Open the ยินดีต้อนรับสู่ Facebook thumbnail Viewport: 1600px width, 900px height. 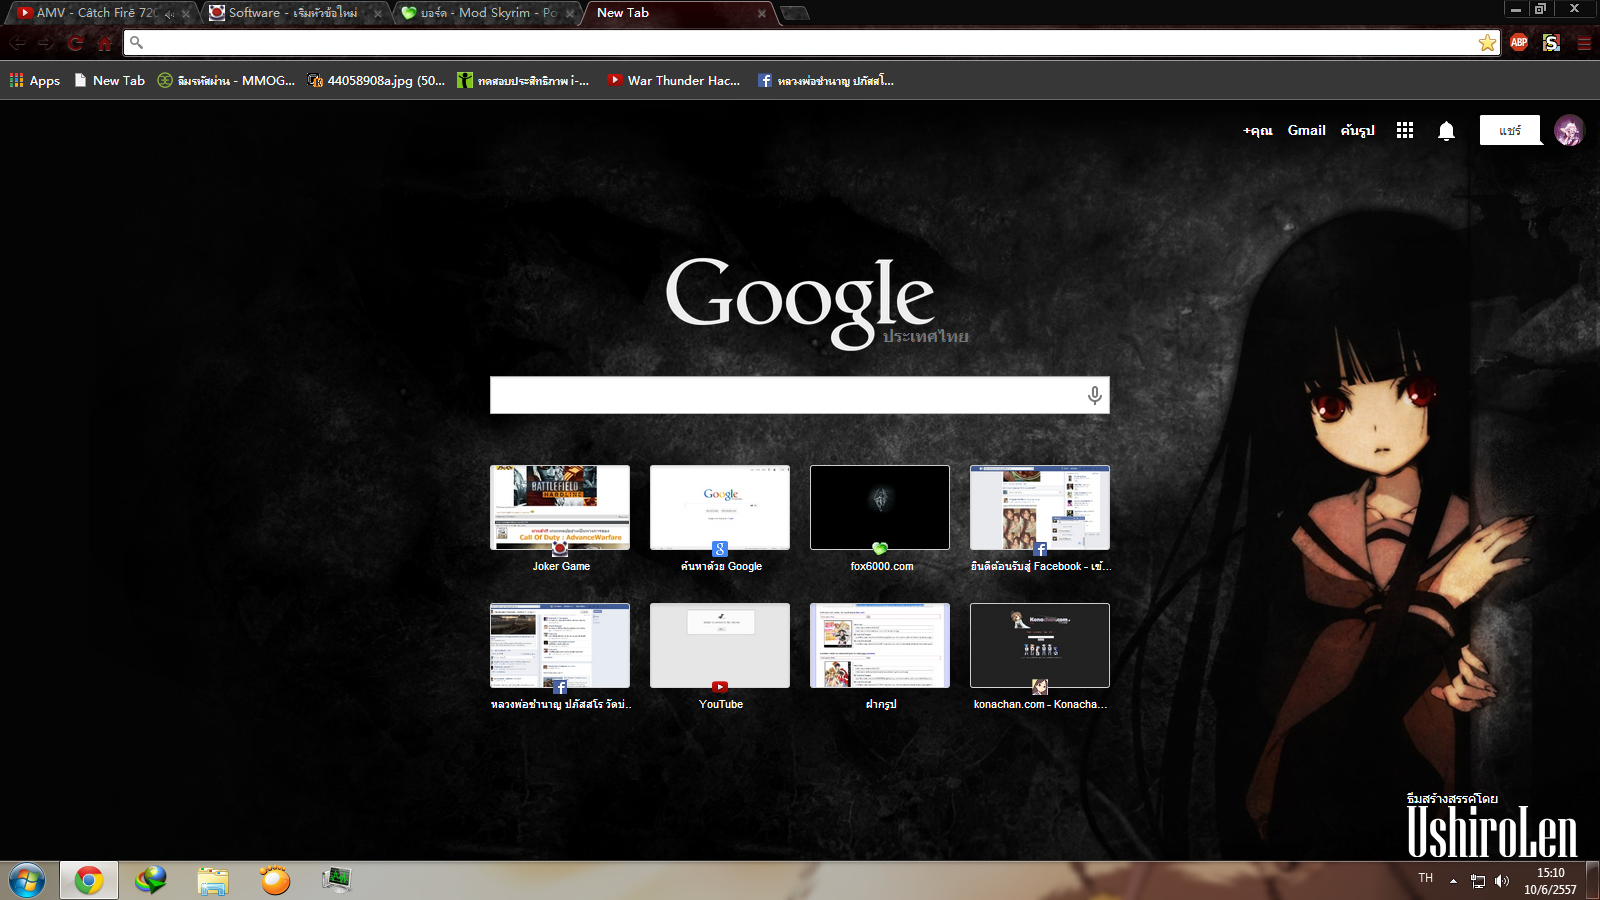(x=1040, y=508)
